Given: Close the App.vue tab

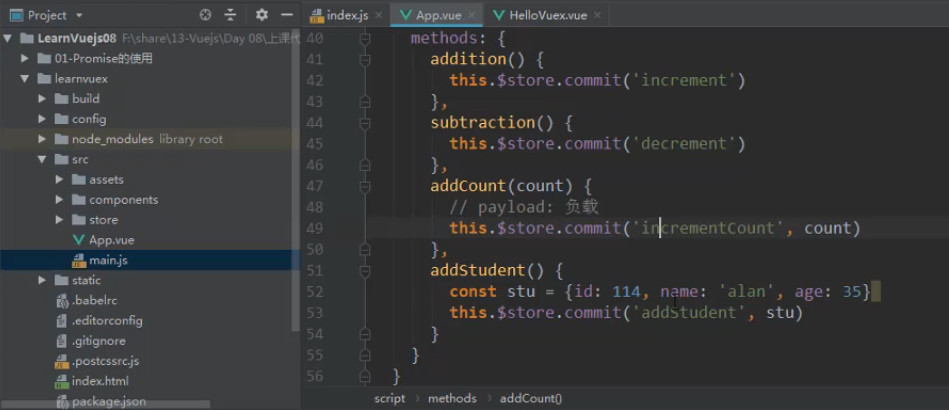Looking at the screenshot, I should tap(472, 15).
